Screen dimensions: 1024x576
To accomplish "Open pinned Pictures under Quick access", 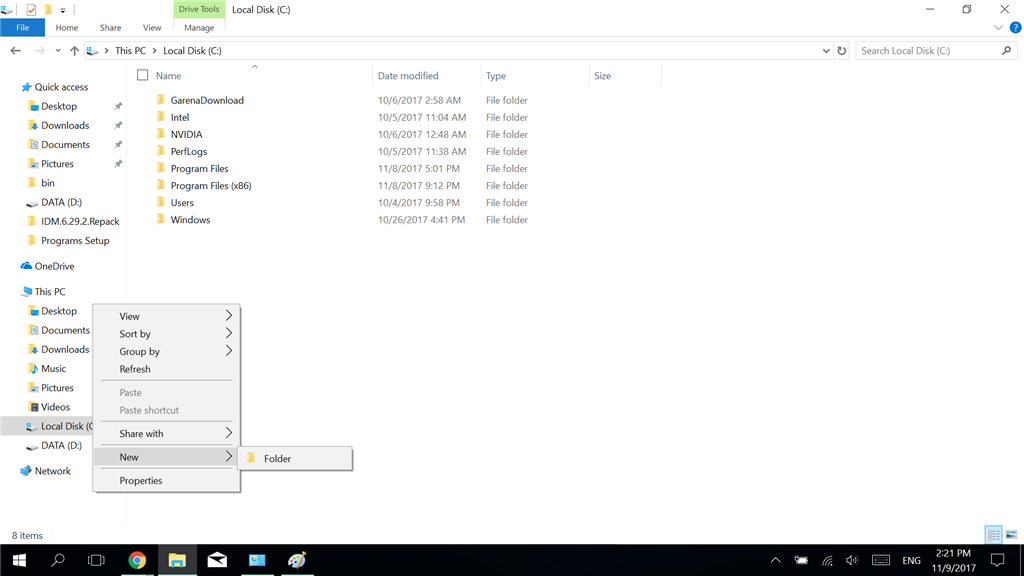I will (57, 164).
